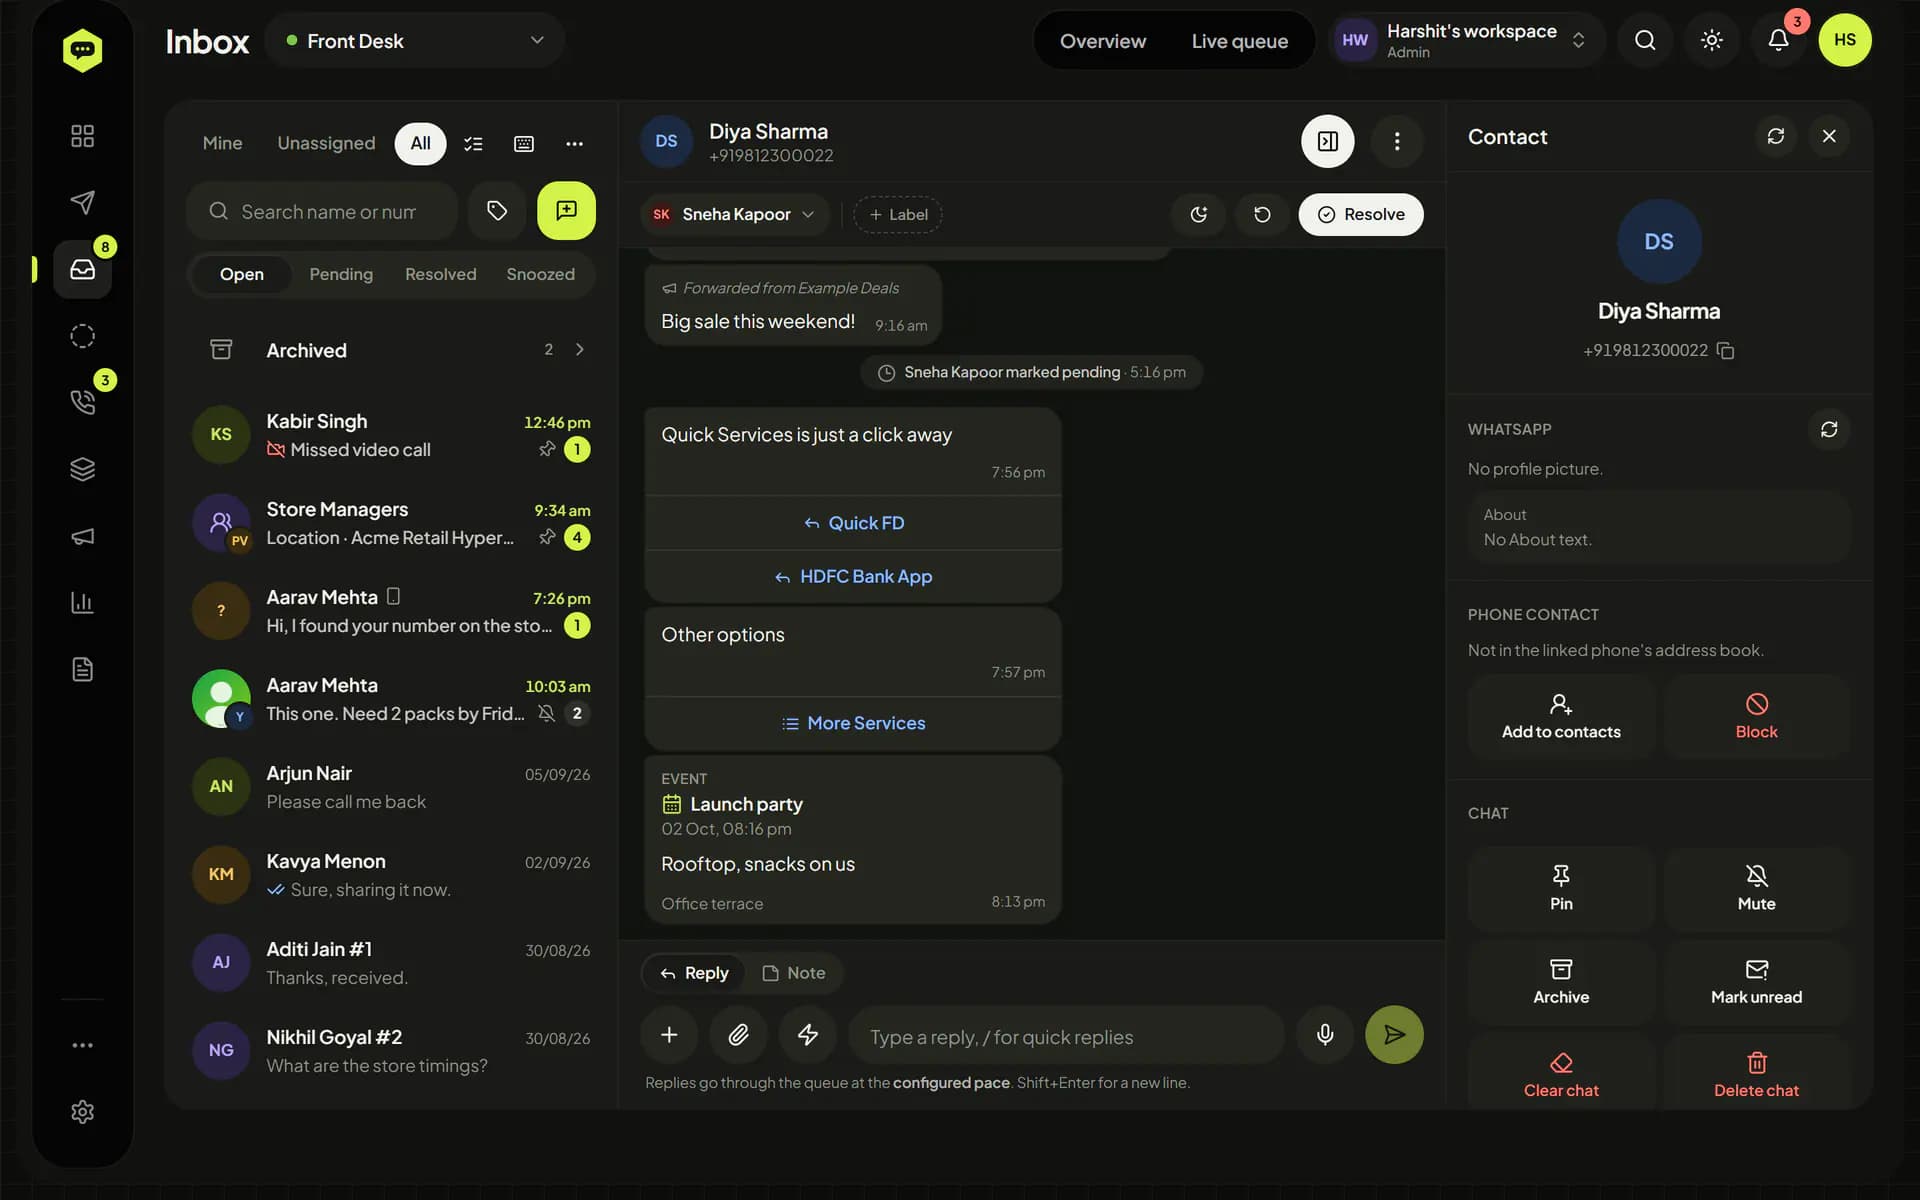Switch to Mine conversations
The width and height of the screenshot is (1920, 1200).
(222, 144)
